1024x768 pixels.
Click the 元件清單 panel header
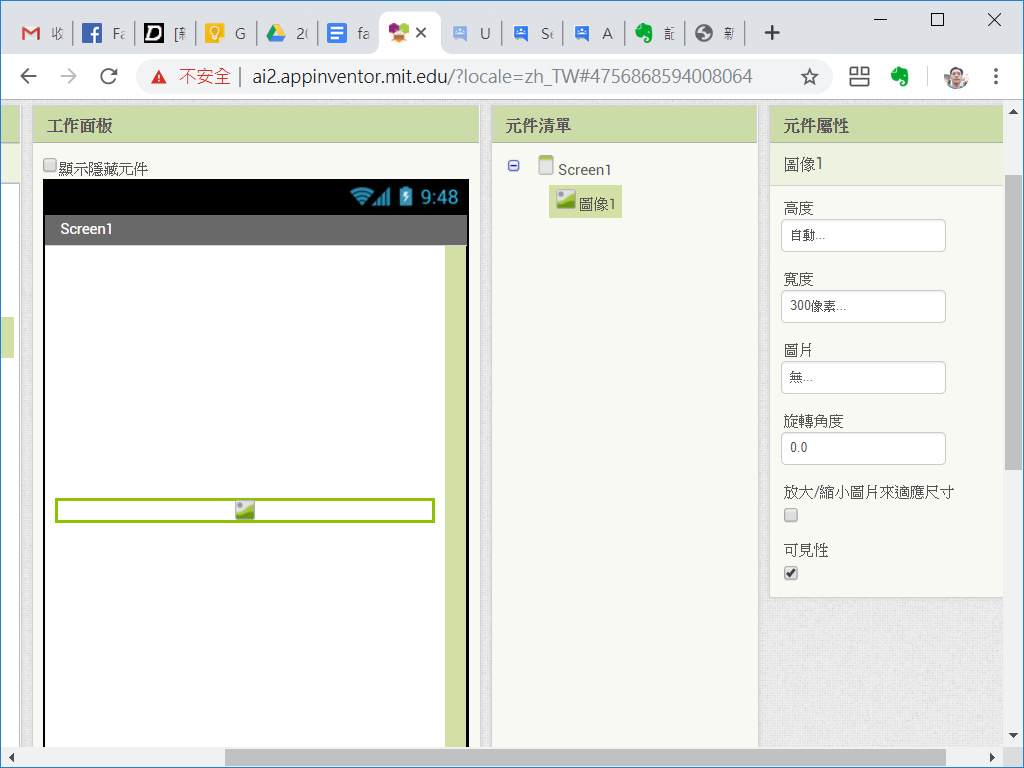pos(624,125)
